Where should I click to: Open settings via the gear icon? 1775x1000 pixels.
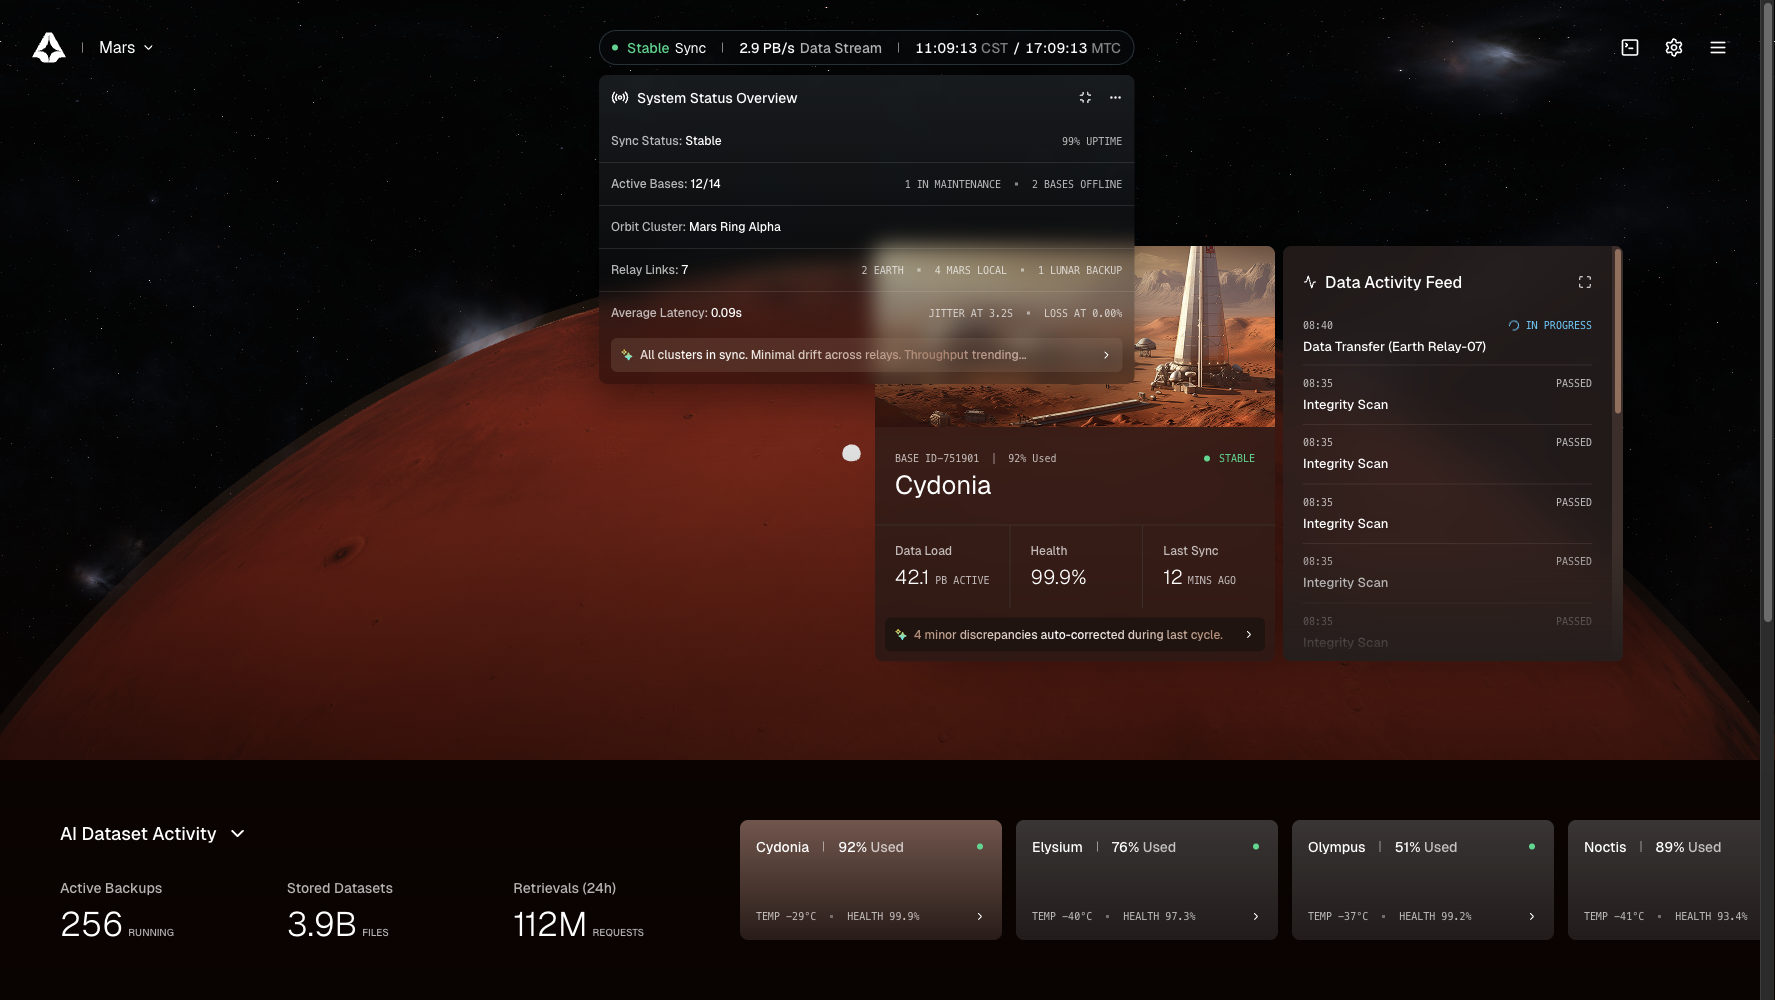1674,47
